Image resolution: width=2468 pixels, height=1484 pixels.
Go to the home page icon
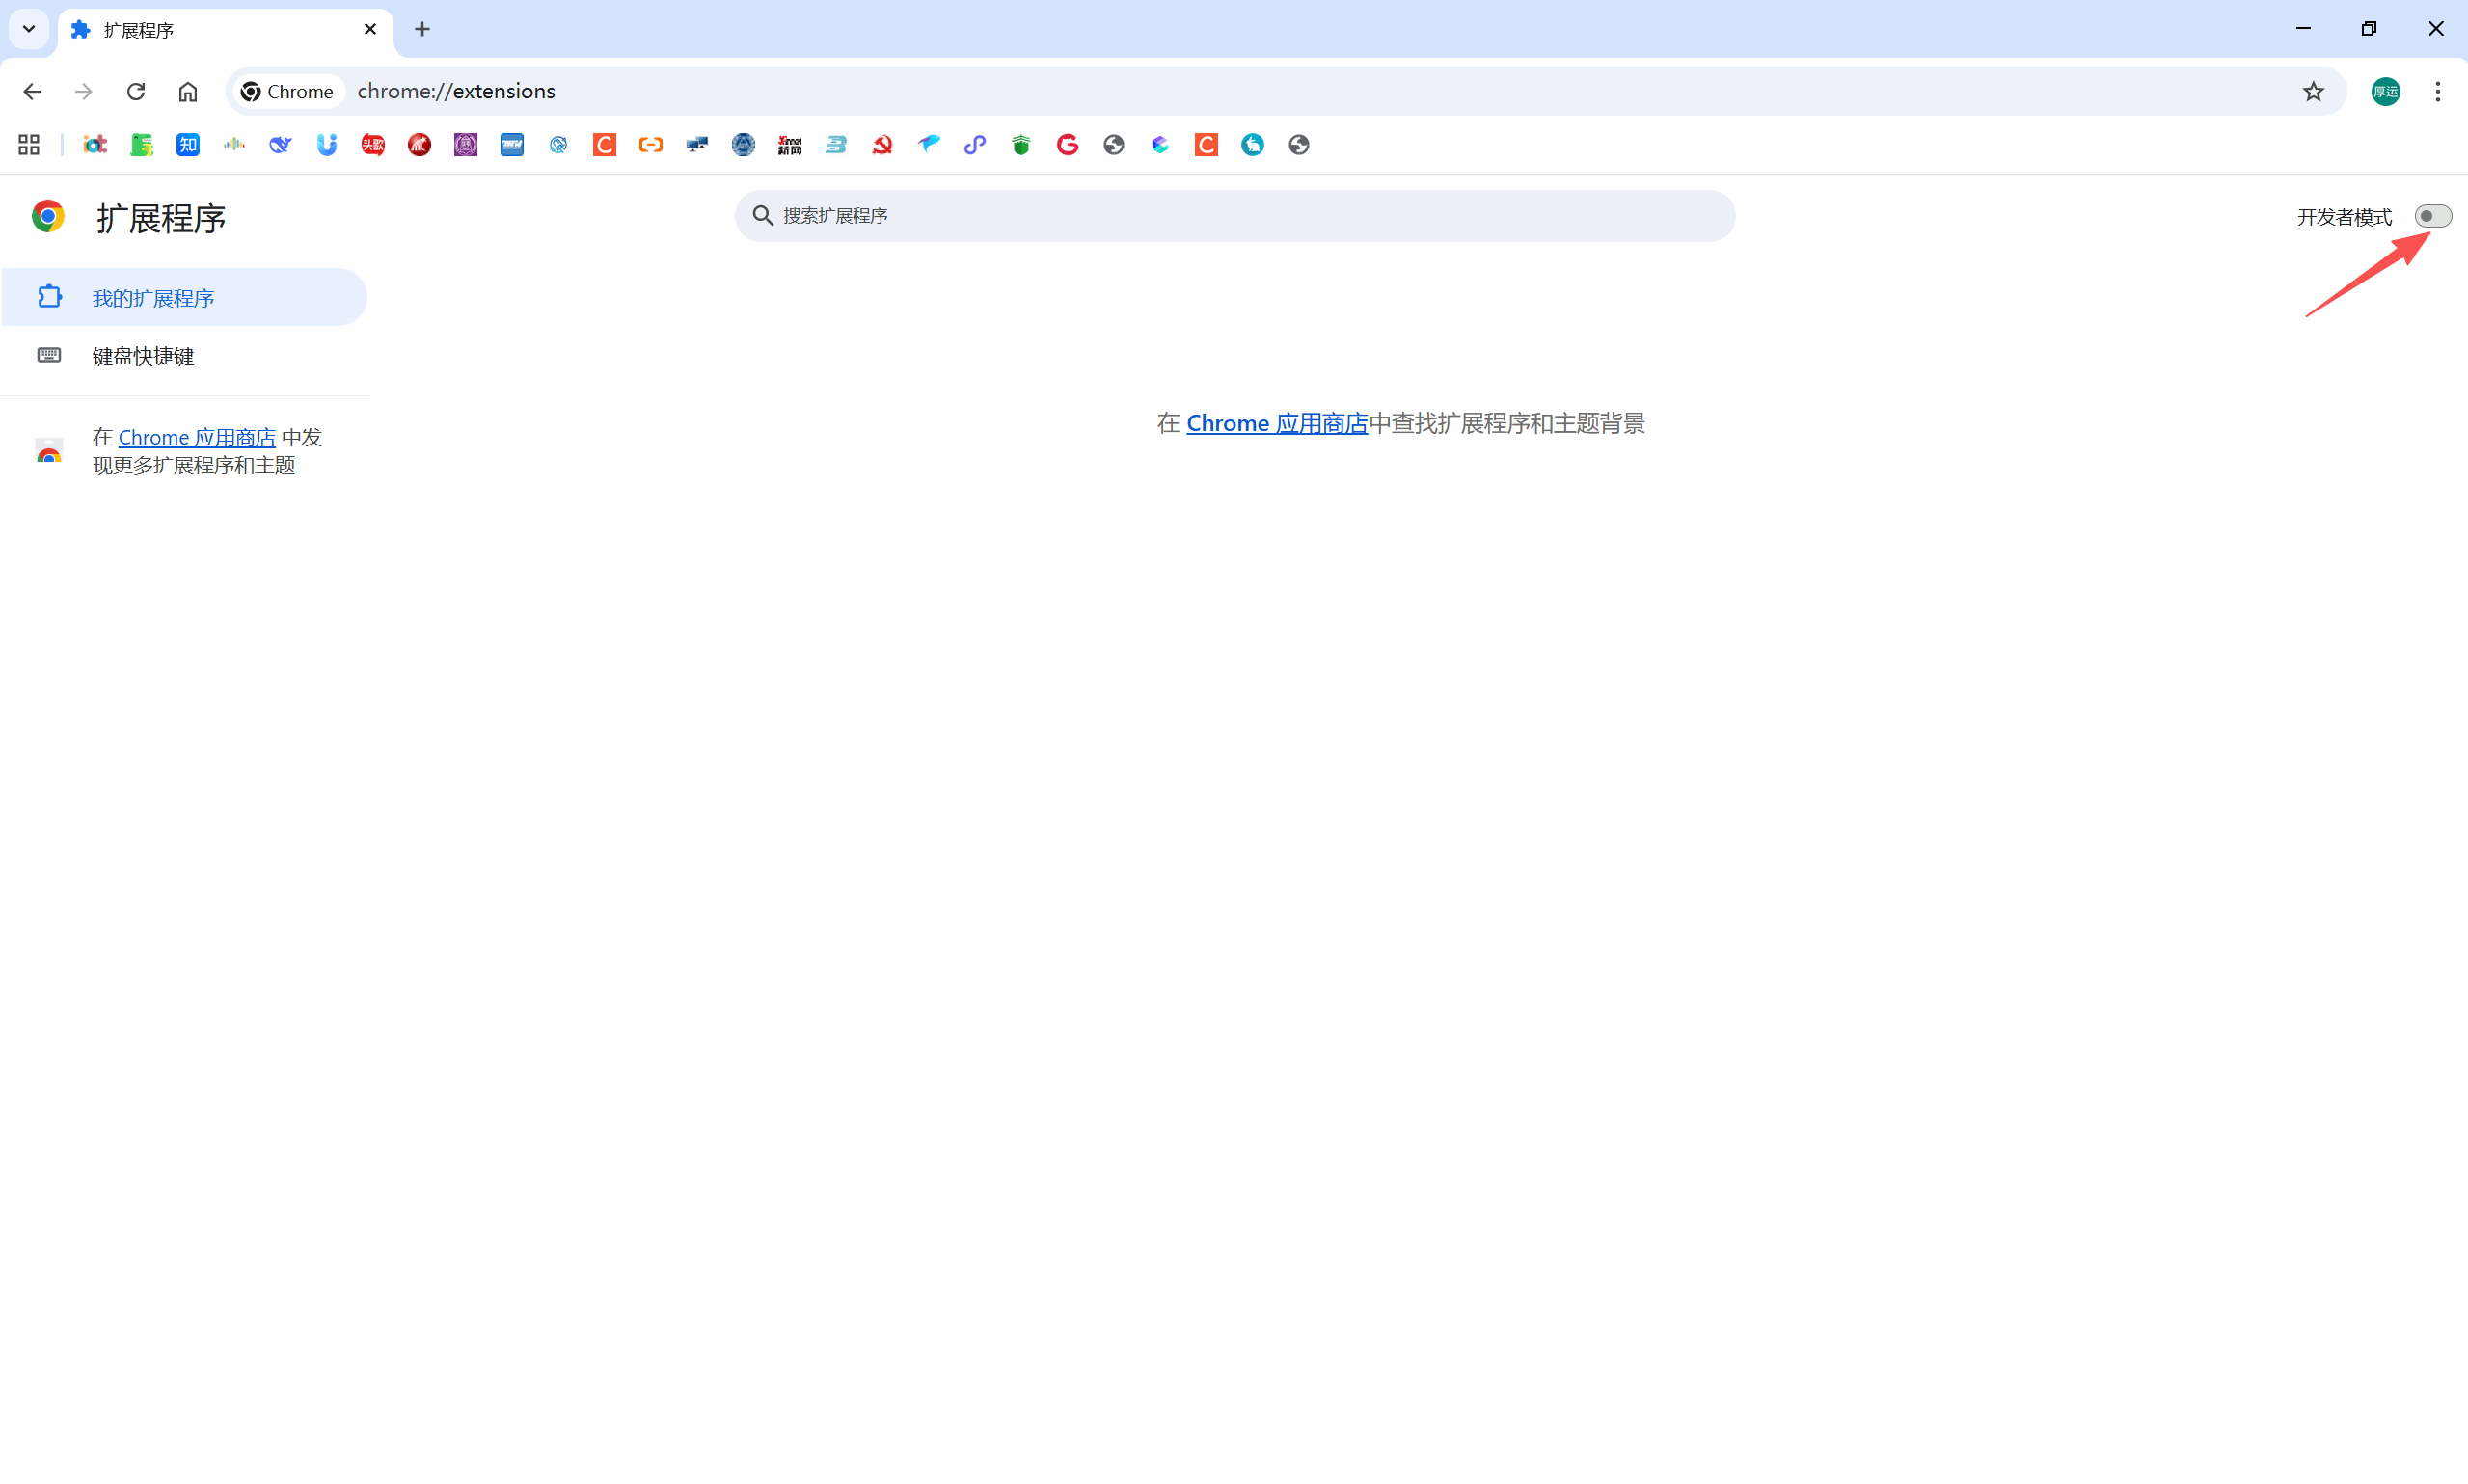point(188,91)
